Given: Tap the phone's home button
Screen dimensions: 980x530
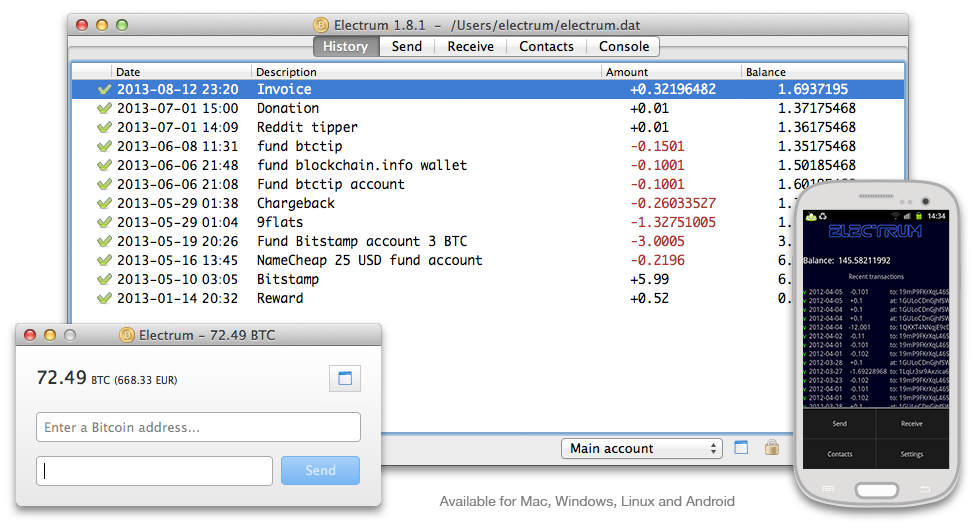Looking at the screenshot, I should [876, 491].
